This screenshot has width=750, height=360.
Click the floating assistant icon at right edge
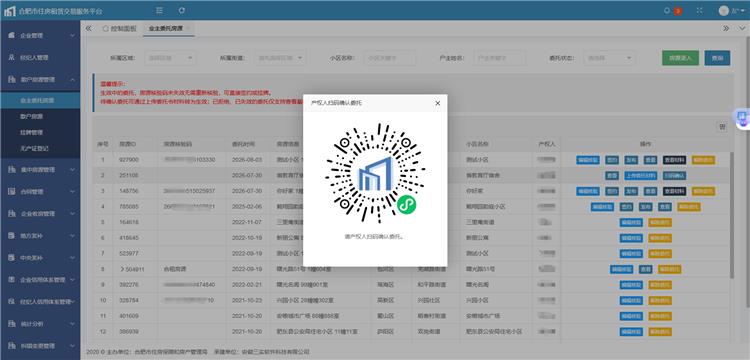click(x=743, y=118)
